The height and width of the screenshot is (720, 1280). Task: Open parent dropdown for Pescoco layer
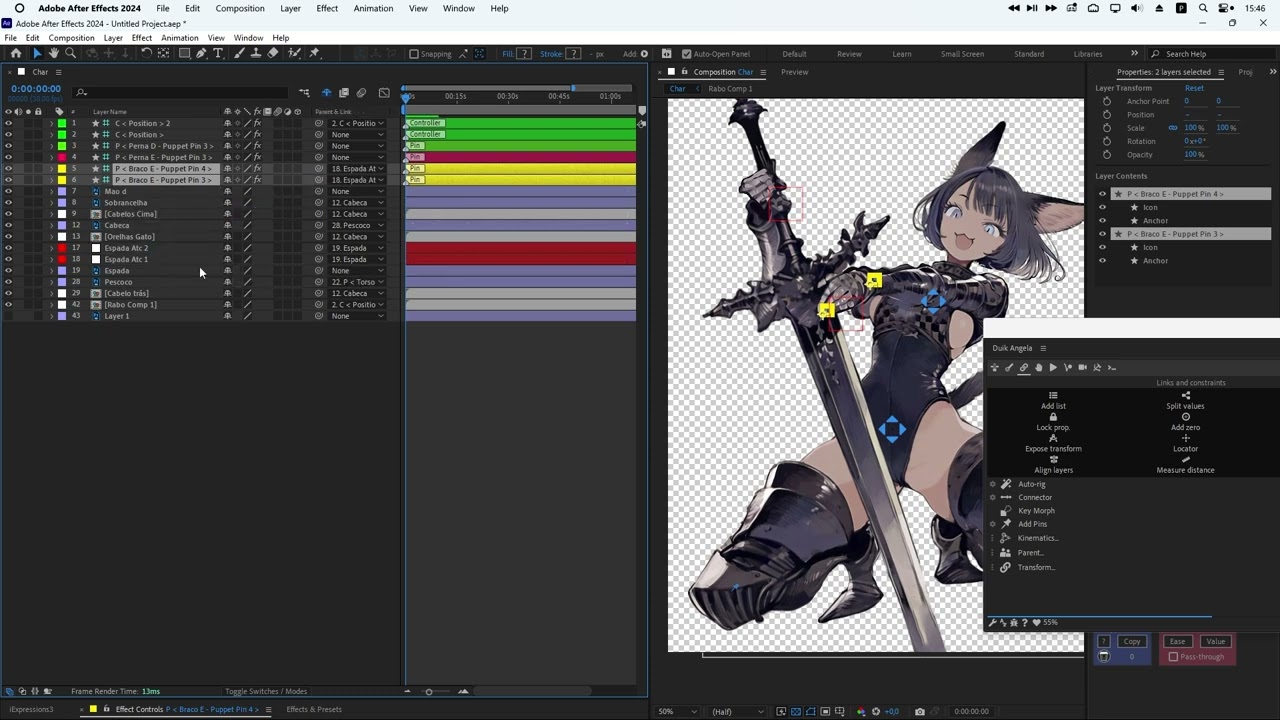click(x=357, y=282)
